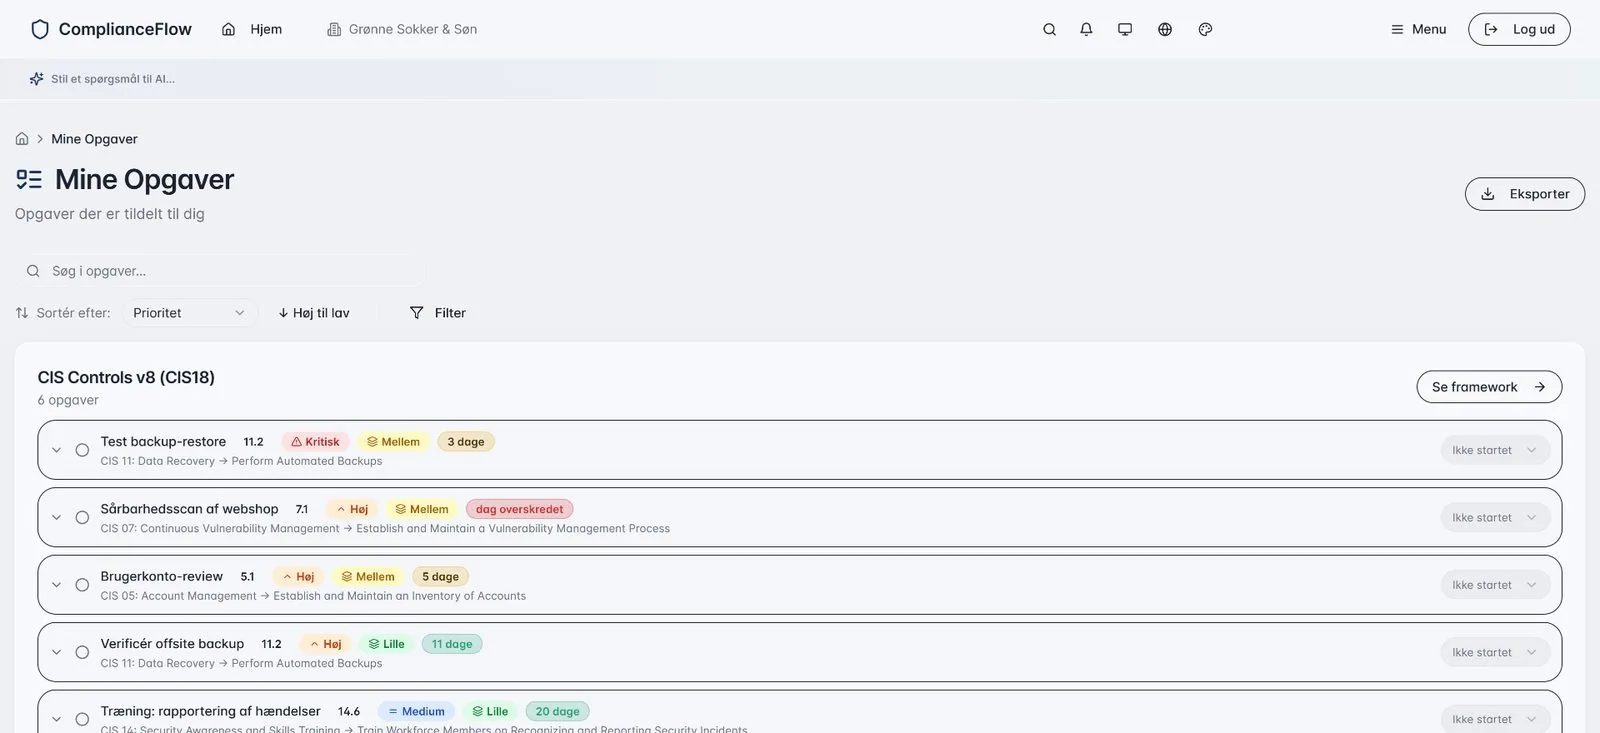Expand the Sårbarhedsscan af webshop row chevron
The image size is (1600, 733).
[56, 518]
